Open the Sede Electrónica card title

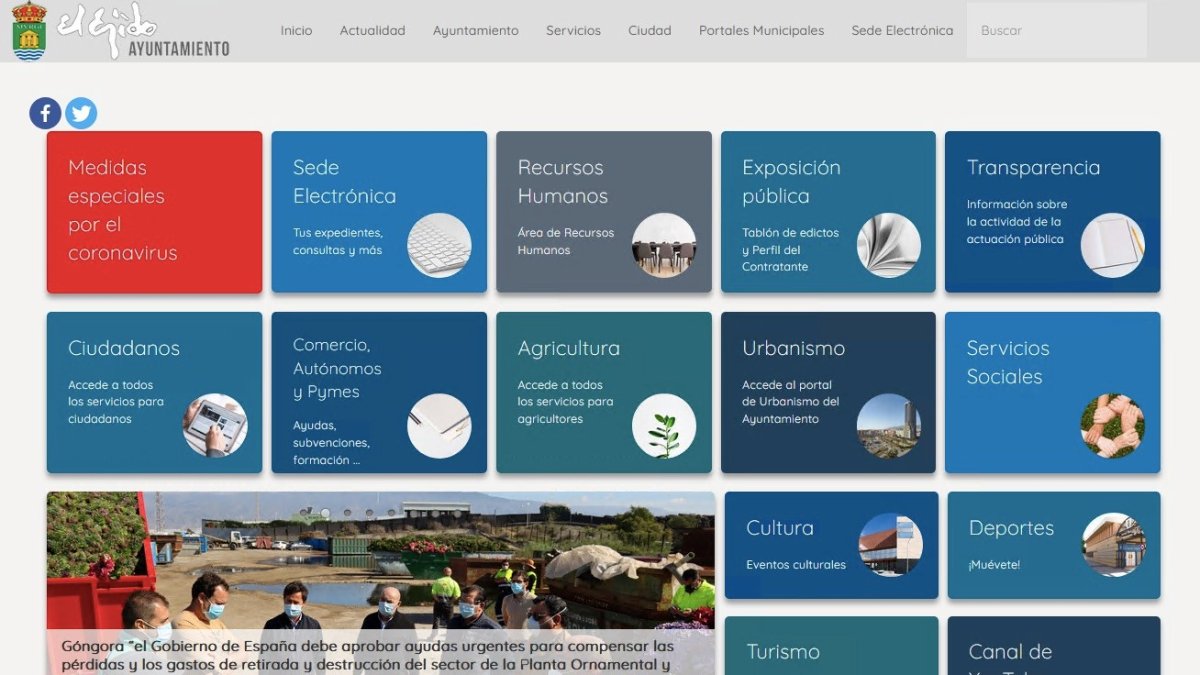(345, 182)
